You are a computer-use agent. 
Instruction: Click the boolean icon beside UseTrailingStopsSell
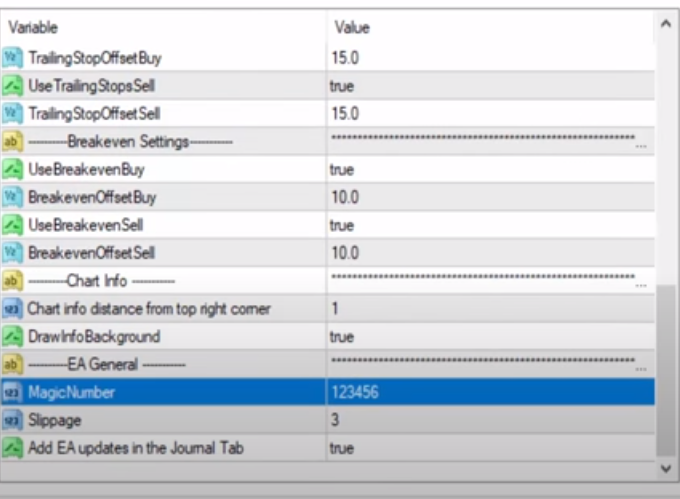(x=13, y=86)
